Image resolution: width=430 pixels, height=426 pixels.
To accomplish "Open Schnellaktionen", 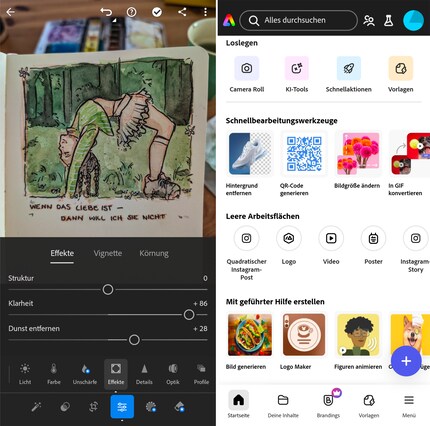I will coord(349,74).
